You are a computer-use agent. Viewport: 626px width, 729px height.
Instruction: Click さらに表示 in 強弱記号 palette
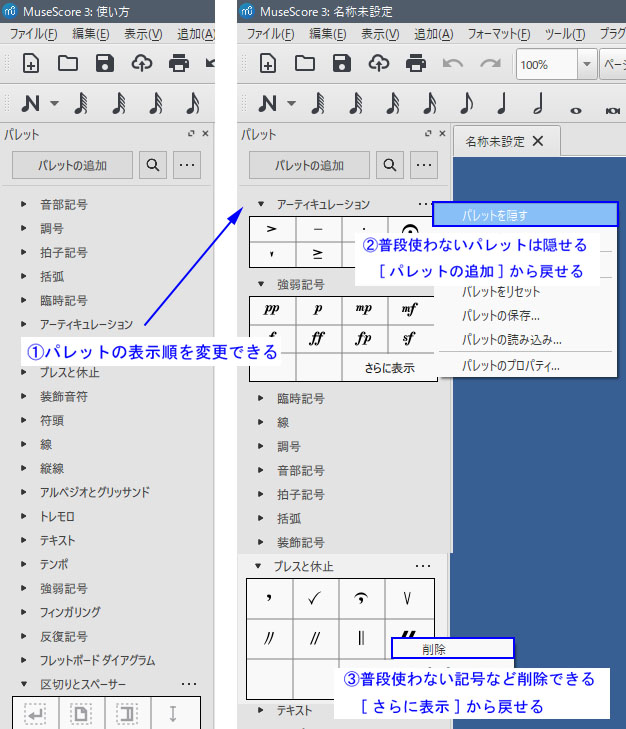[x=389, y=368]
